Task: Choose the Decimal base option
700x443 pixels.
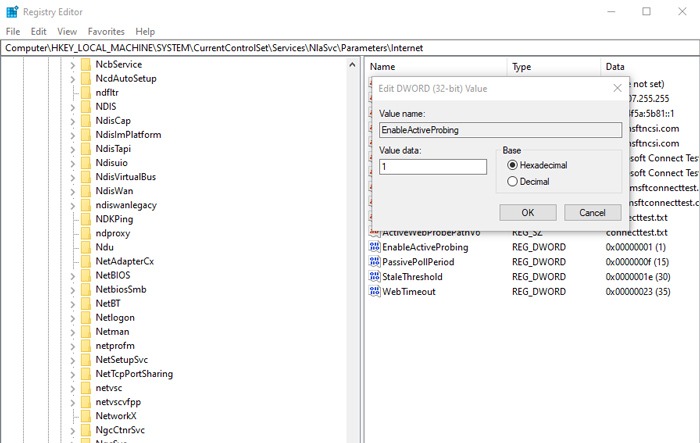Action: (x=529, y=181)
